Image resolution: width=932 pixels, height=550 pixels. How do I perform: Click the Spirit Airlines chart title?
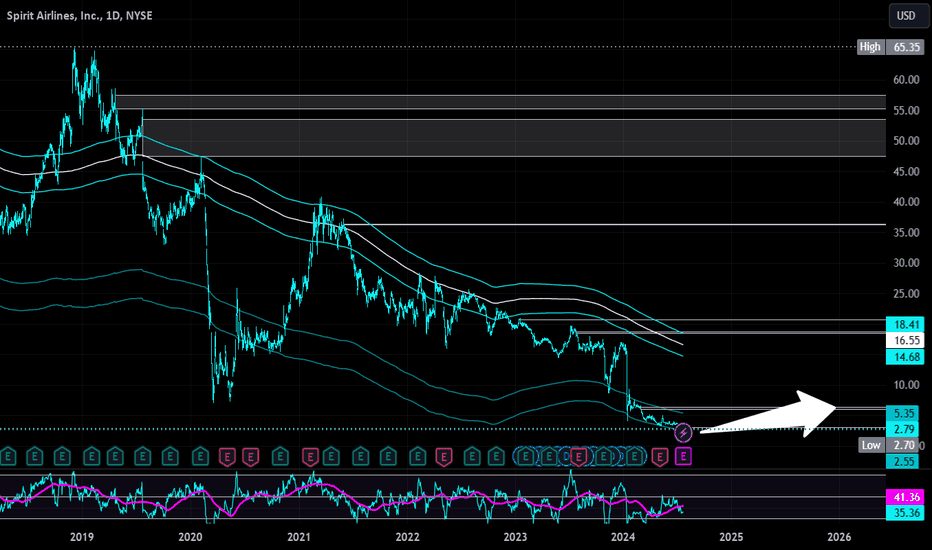point(79,15)
